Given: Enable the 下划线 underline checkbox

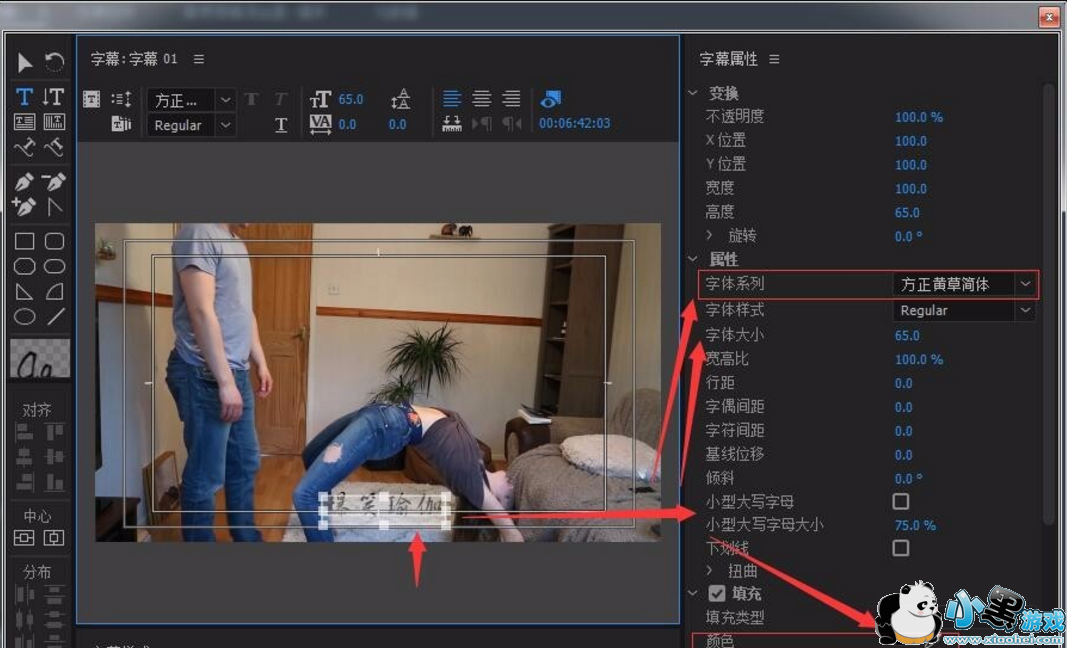Looking at the screenshot, I should coord(901,548).
